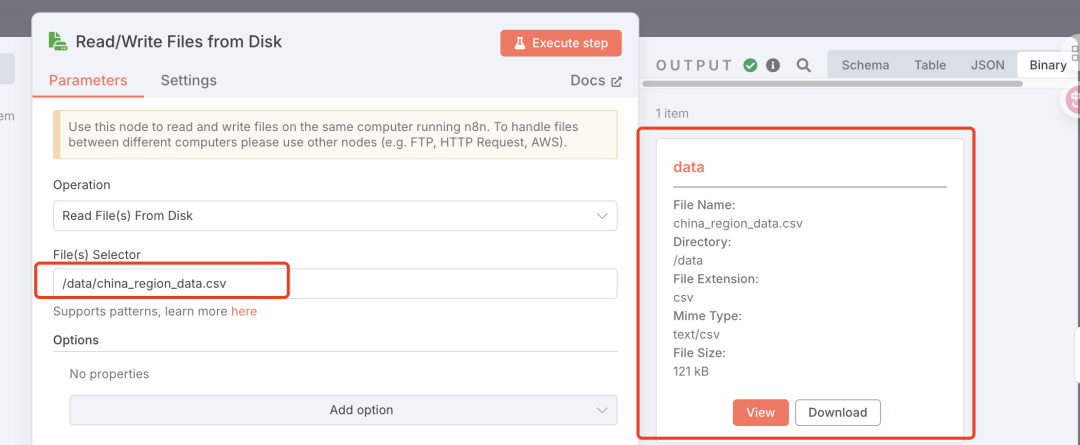Switch to the Parameters tab

click(88, 81)
